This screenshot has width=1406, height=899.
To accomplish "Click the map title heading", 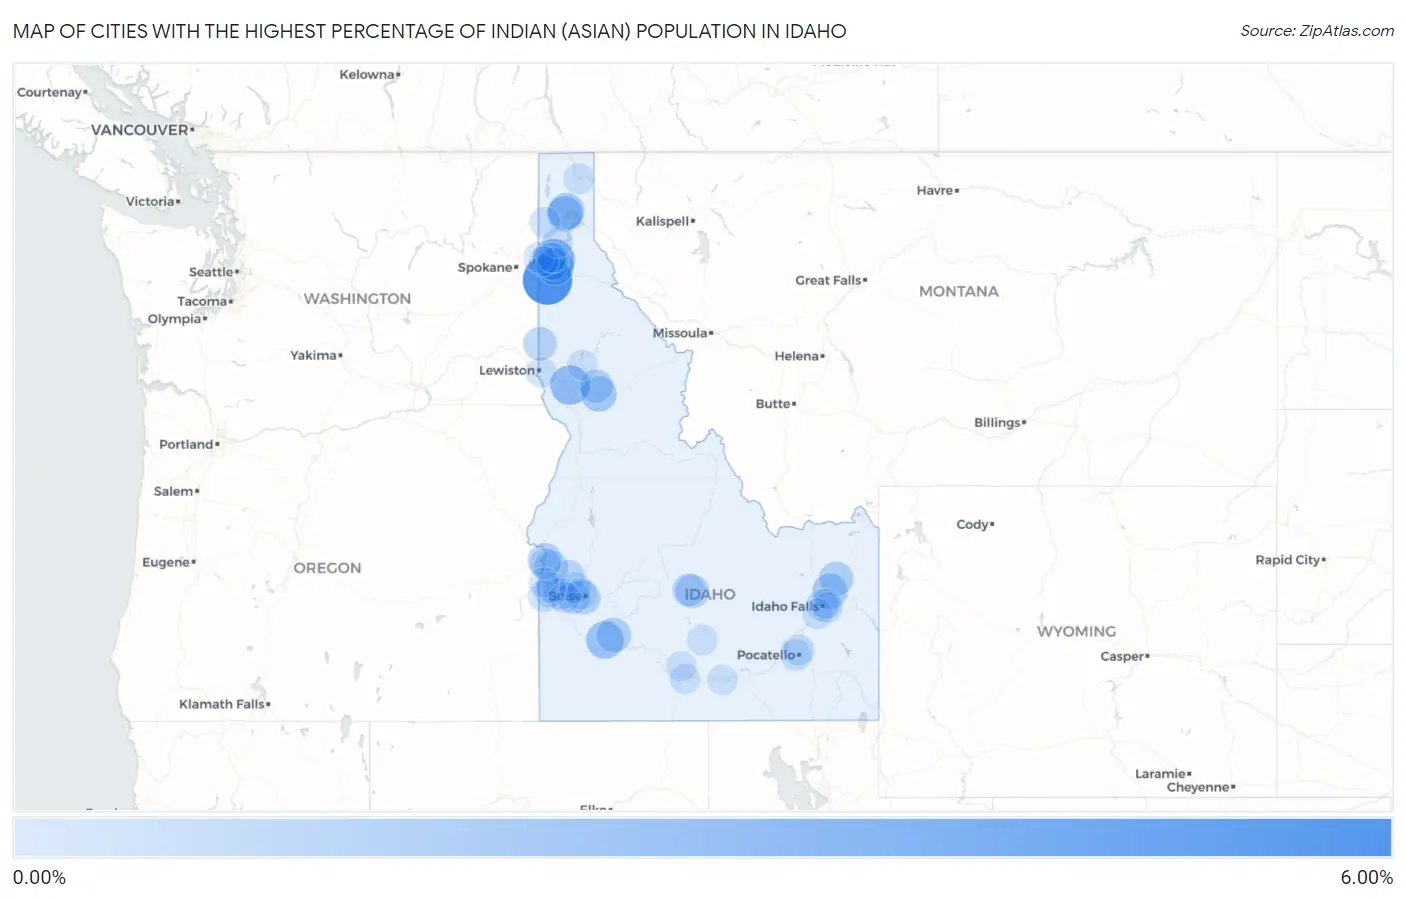I will click(x=430, y=31).
